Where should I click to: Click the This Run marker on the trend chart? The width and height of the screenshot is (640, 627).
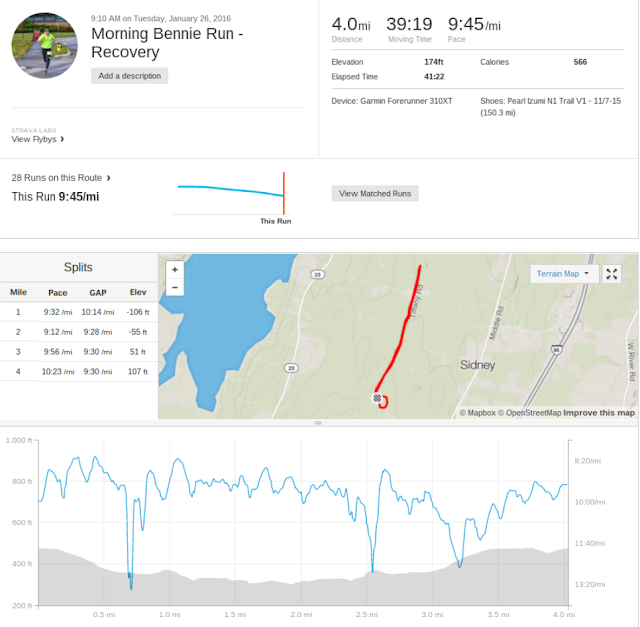283,193
